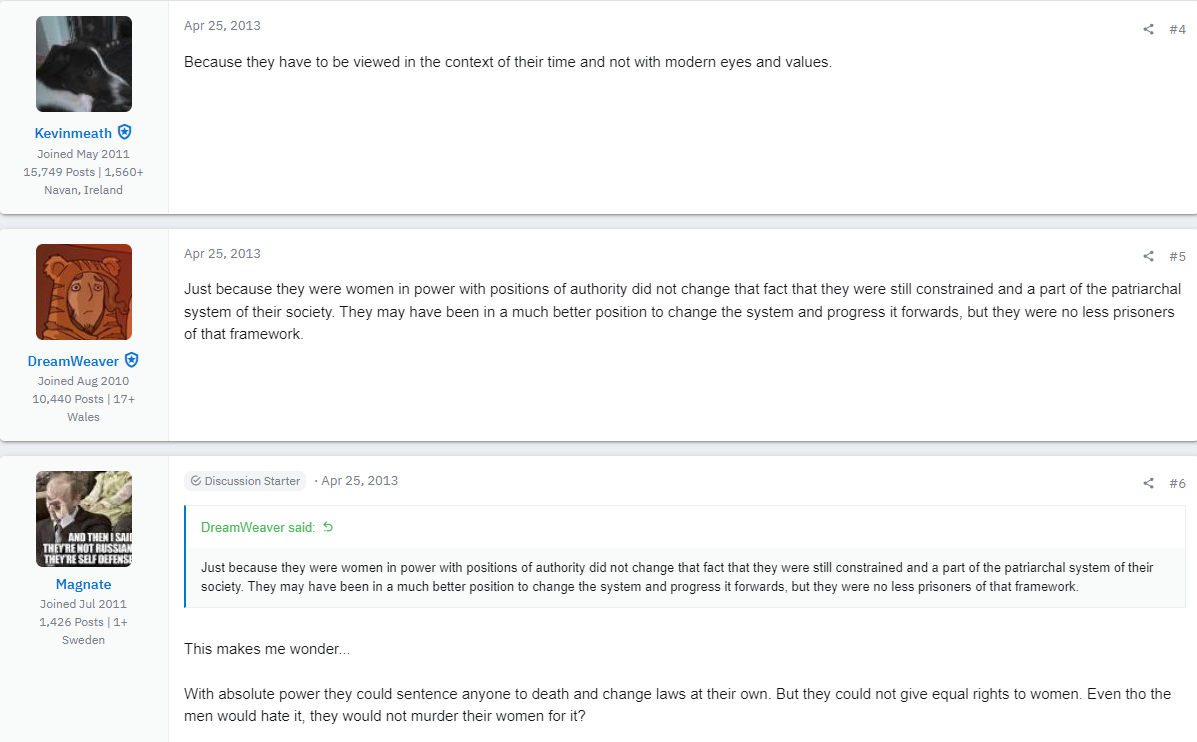This screenshot has width=1197, height=742.
Task: Open Magnate's meme avatar
Action: click(x=84, y=519)
